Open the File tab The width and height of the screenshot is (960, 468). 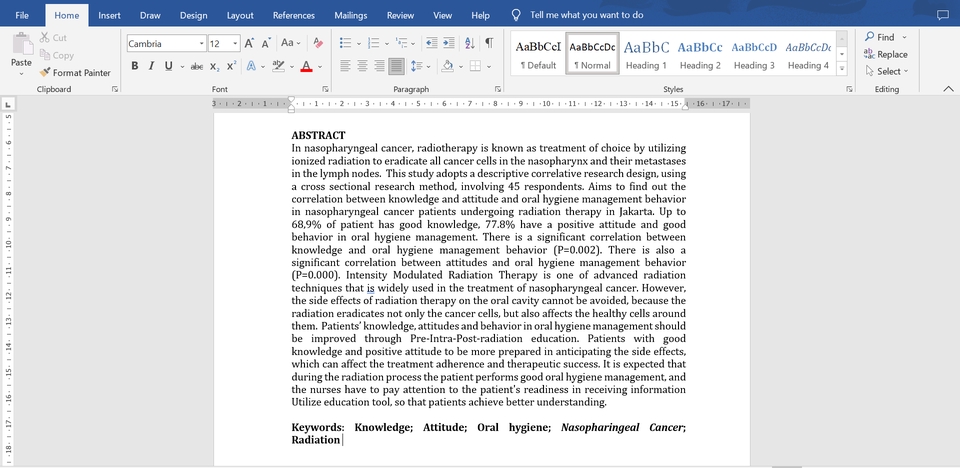[22, 15]
